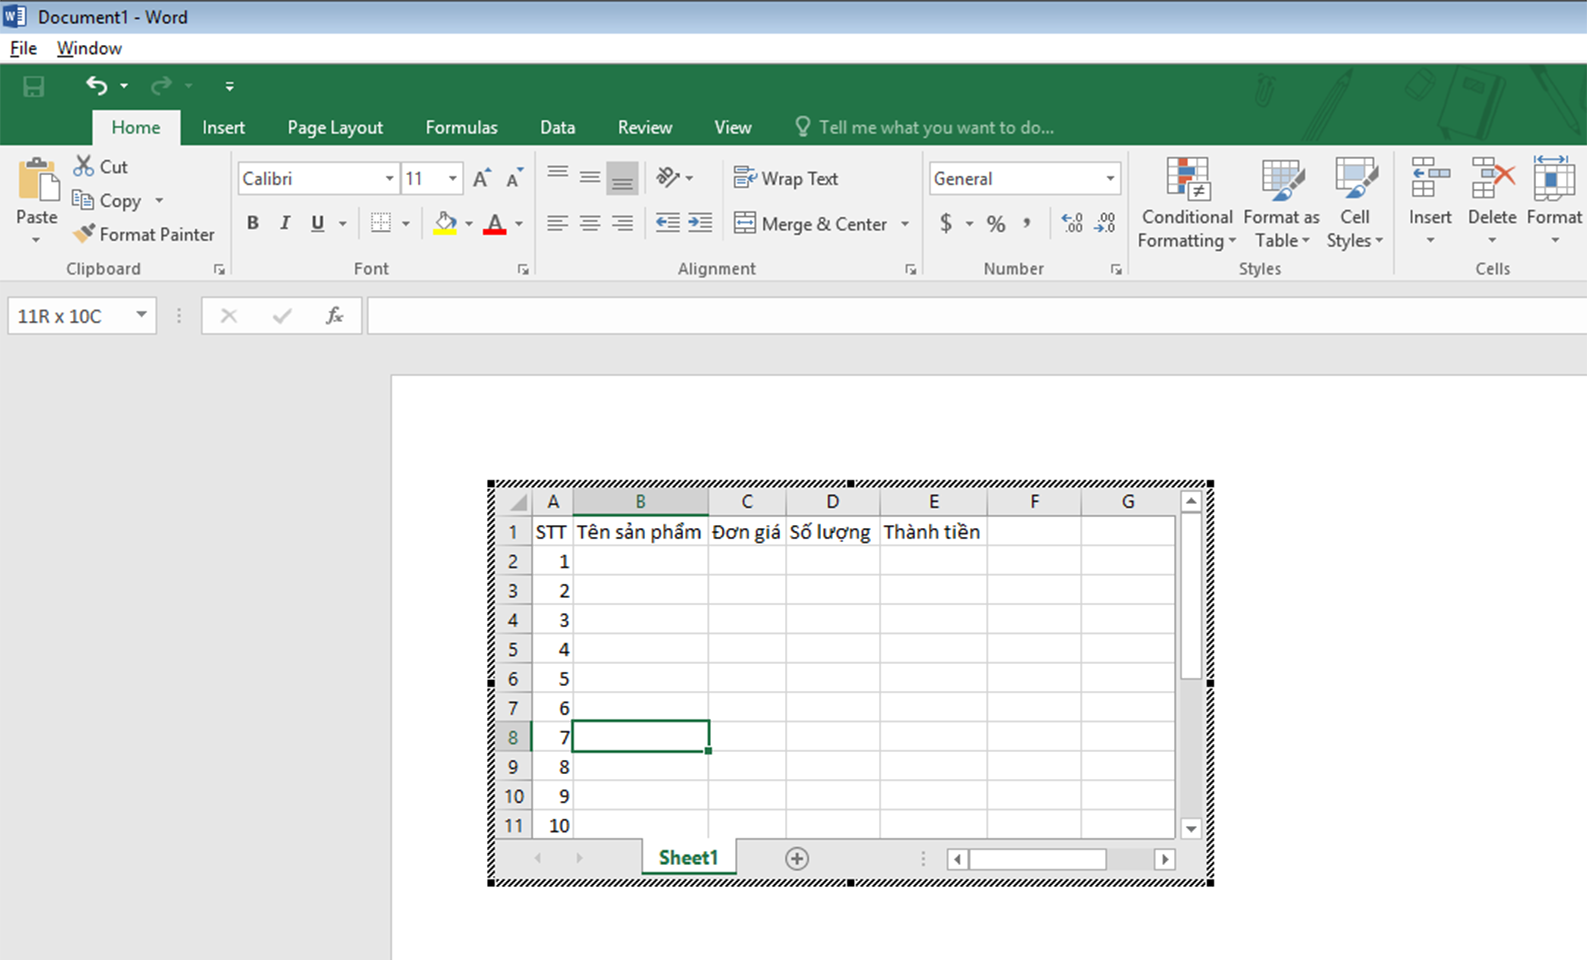Select the Sheet1 tab

688,857
